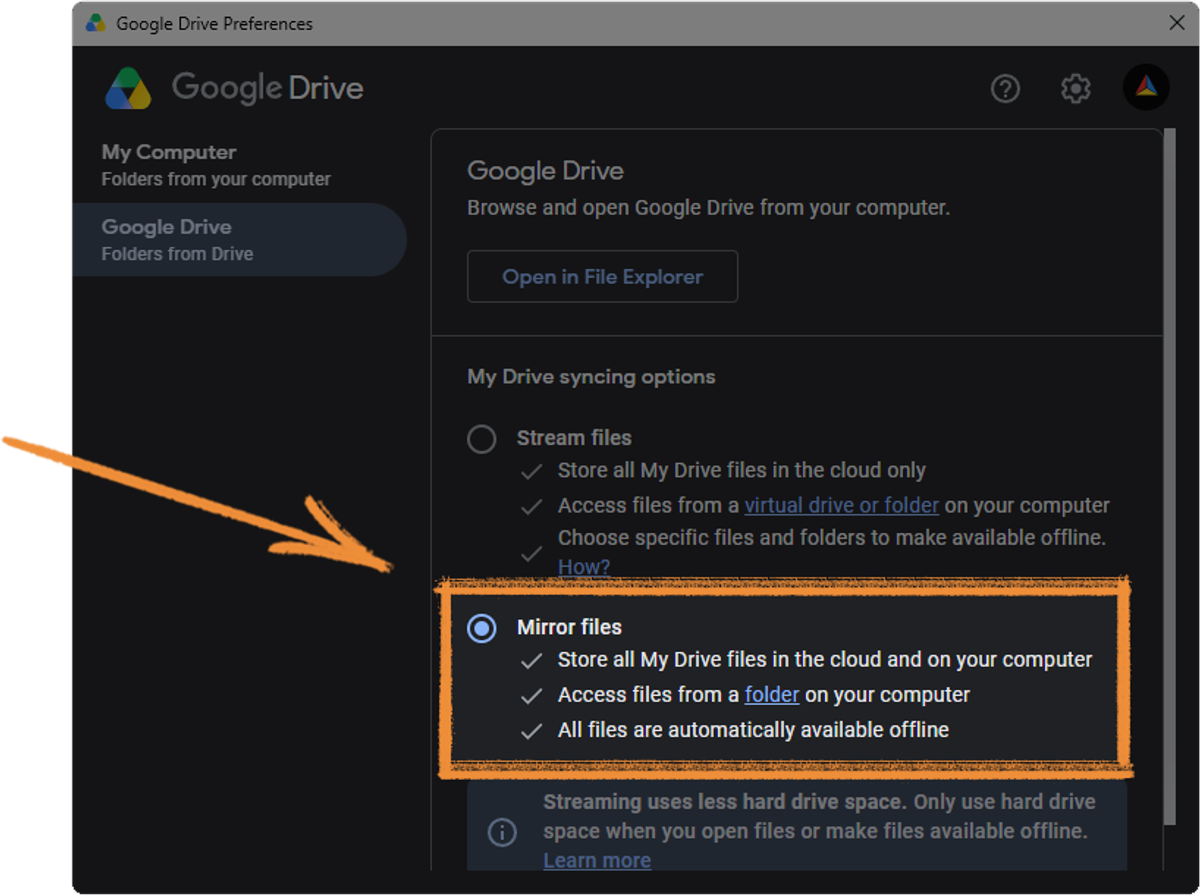
Task: Switch to Google Drive section in sidebar
Action: pyautogui.click(x=239, y=240)
